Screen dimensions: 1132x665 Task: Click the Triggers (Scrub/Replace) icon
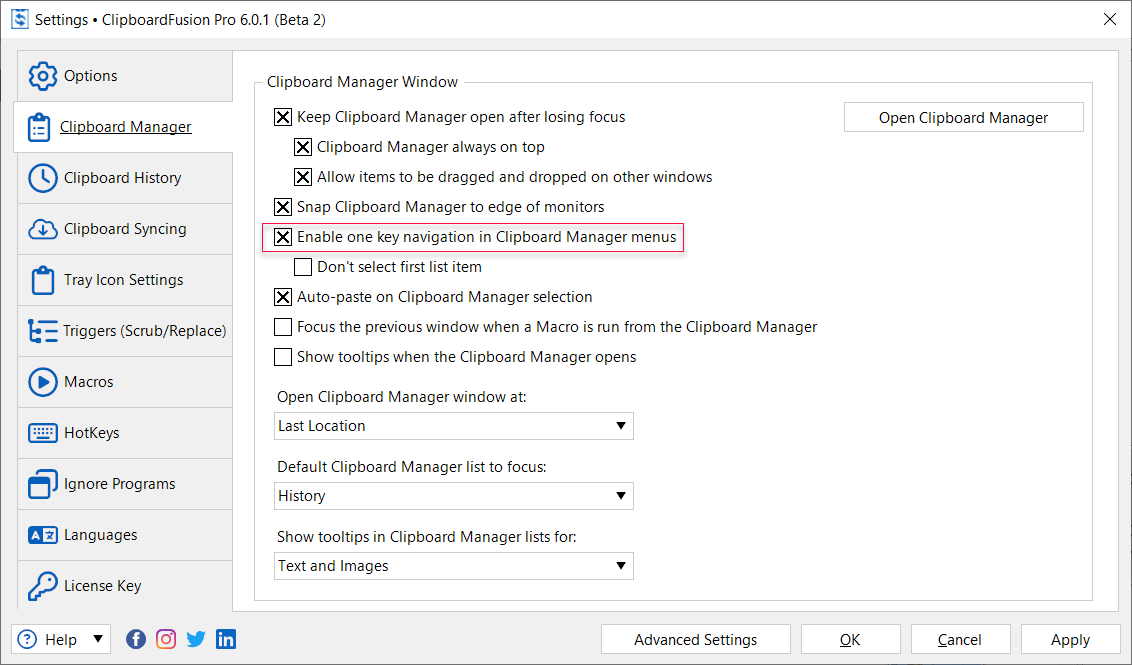click(42, 331)
